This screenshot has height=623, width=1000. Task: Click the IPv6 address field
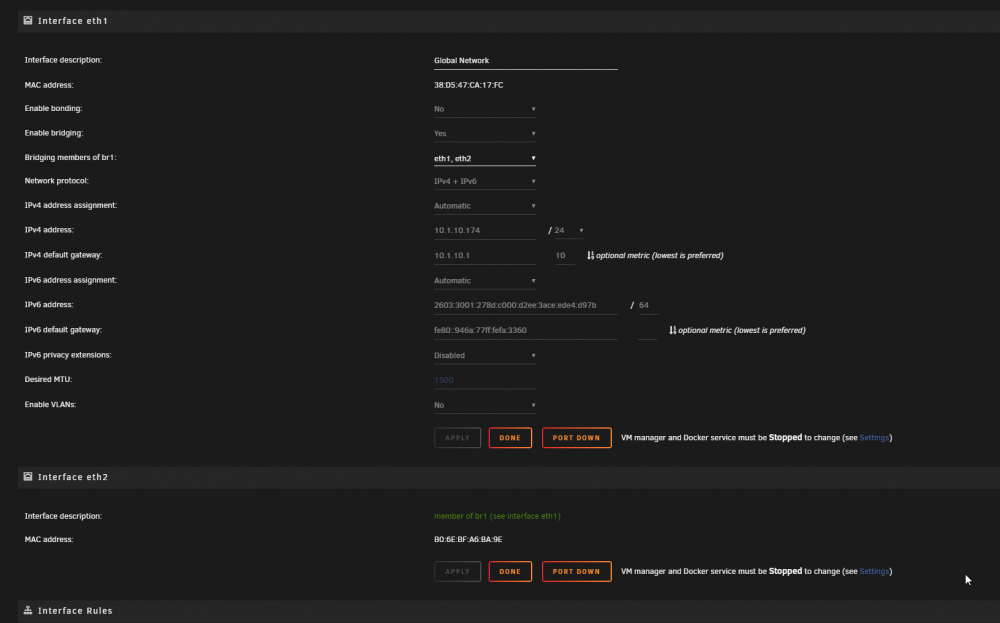pos(526,305)
